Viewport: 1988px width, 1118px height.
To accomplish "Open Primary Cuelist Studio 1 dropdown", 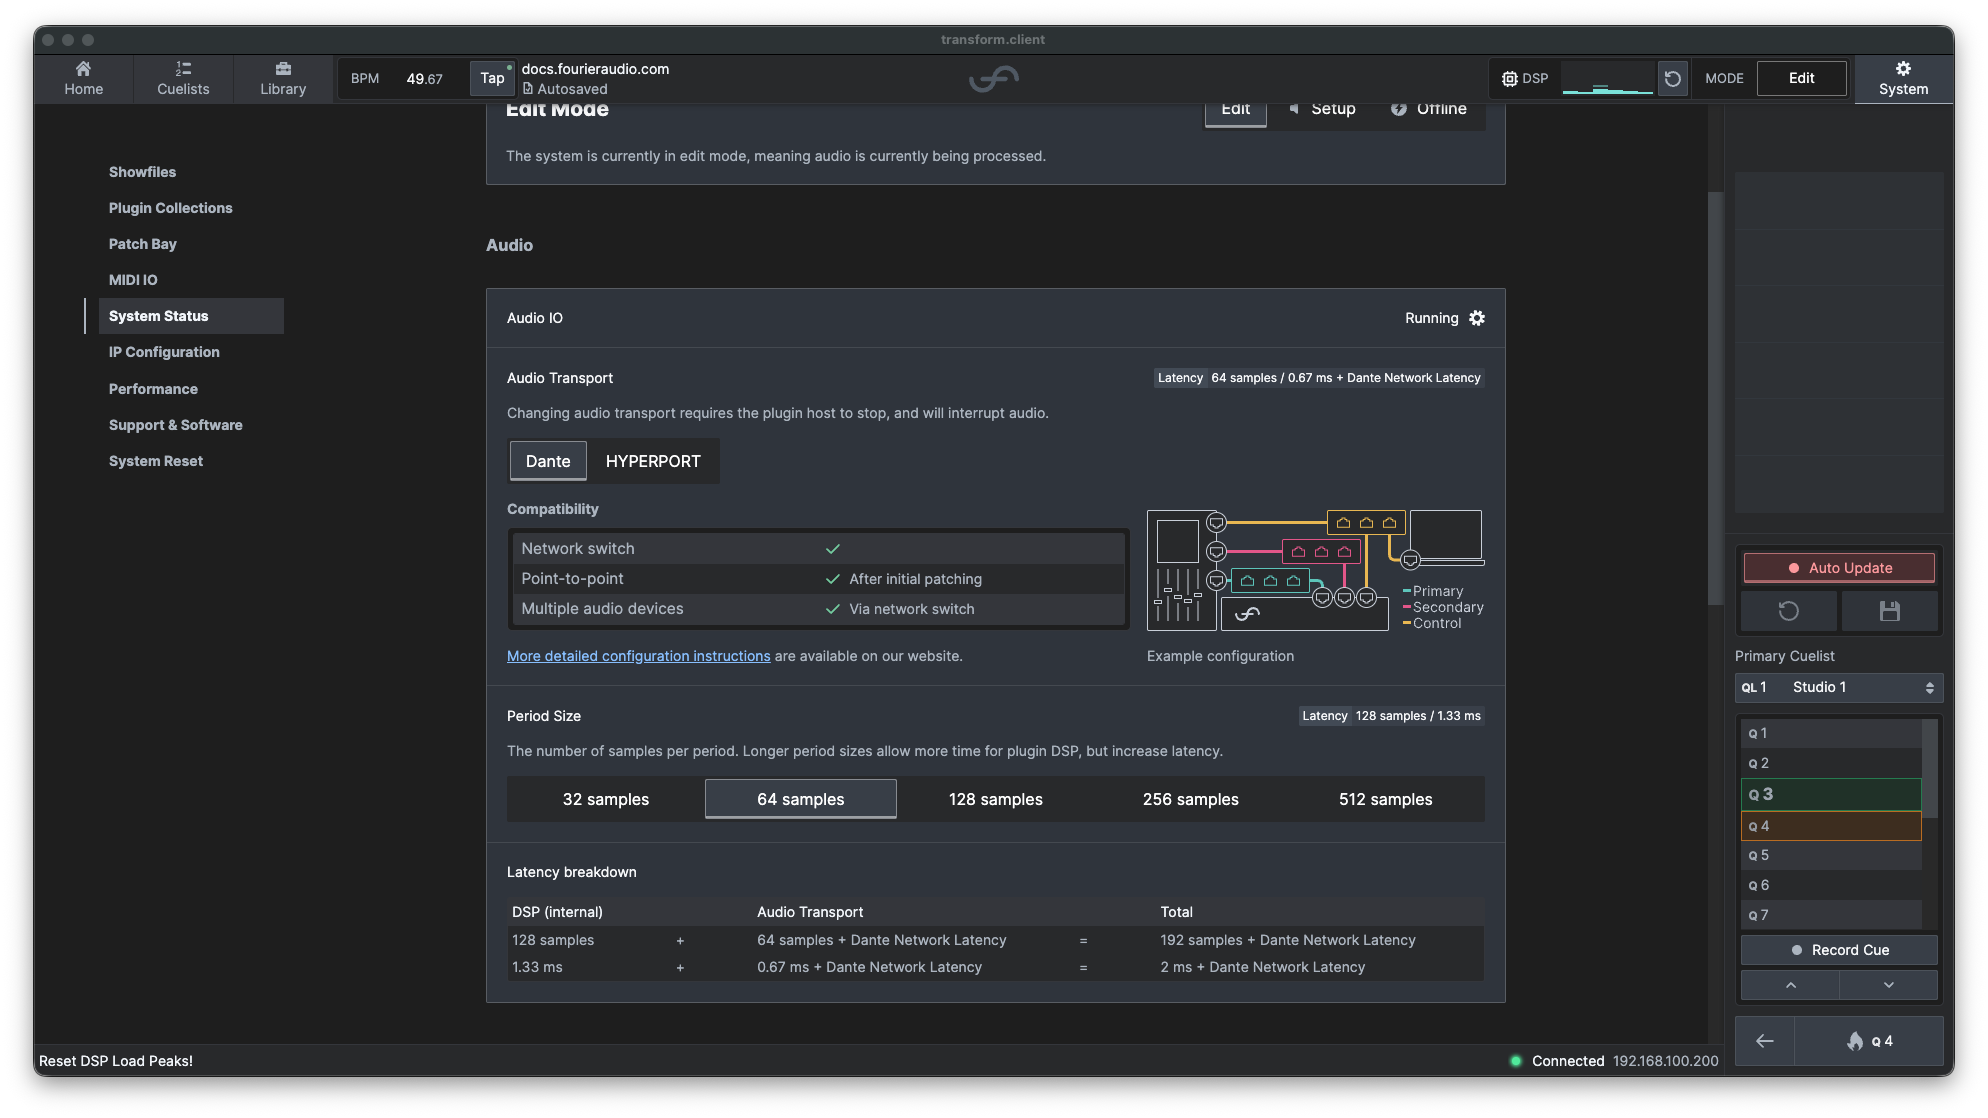I will (1838, 687).
